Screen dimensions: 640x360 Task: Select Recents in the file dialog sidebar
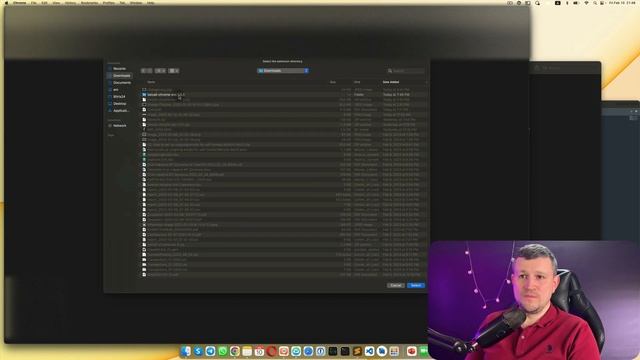(x=119, y=69)
